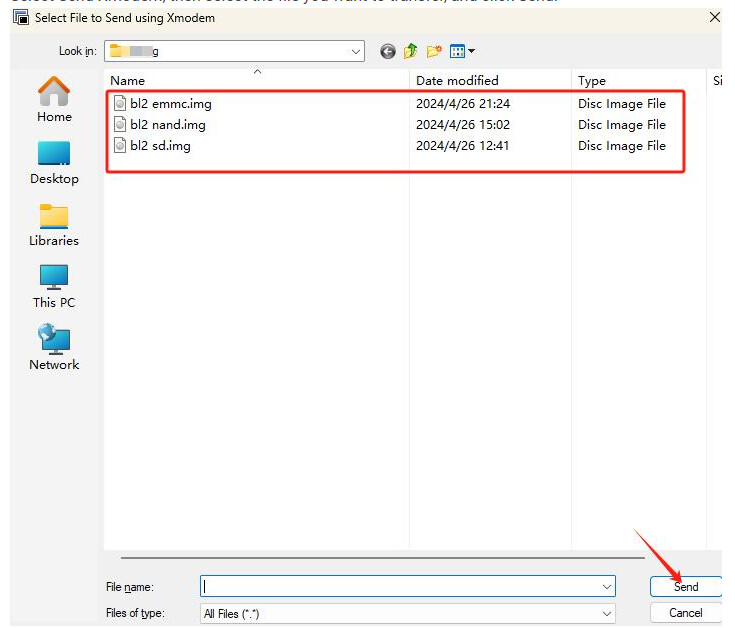The width and height of the screenshot is (735, 628).
Task: Select the bl2 emmc.img file
Action: (x=170, y=104)
